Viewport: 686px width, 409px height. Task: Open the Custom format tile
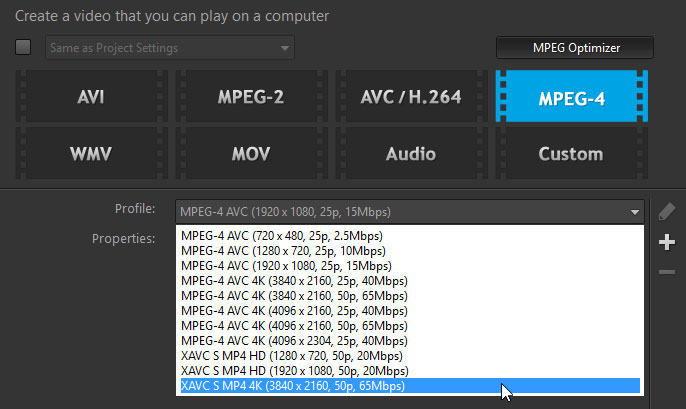coord(571,154)
